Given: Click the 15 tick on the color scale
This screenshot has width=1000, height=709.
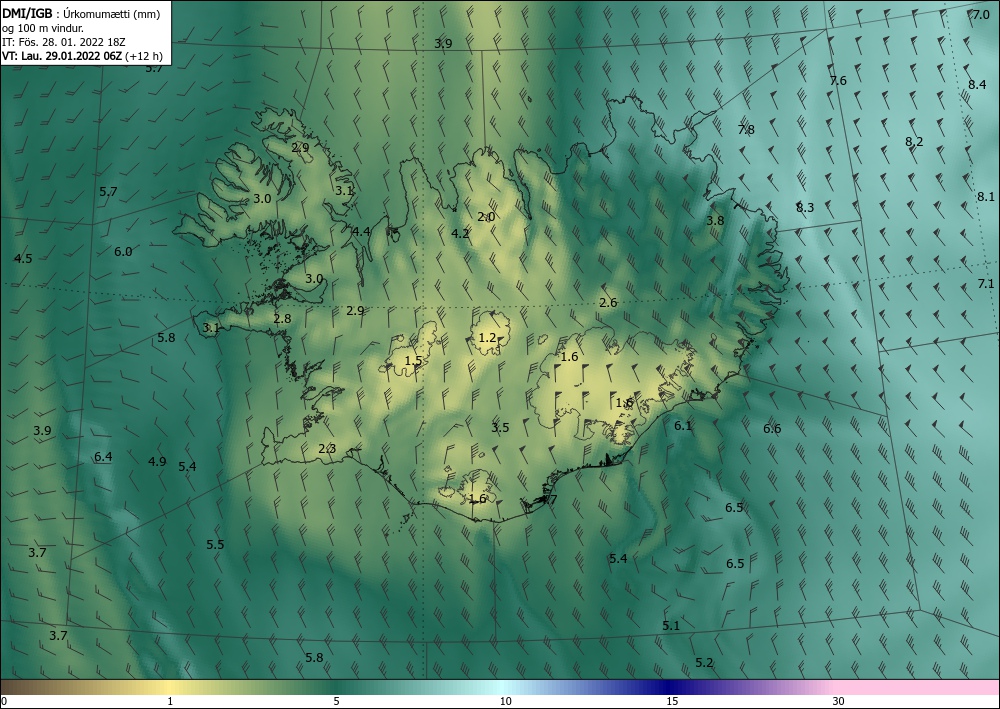Looking at the screenshot, I should 672,701.
